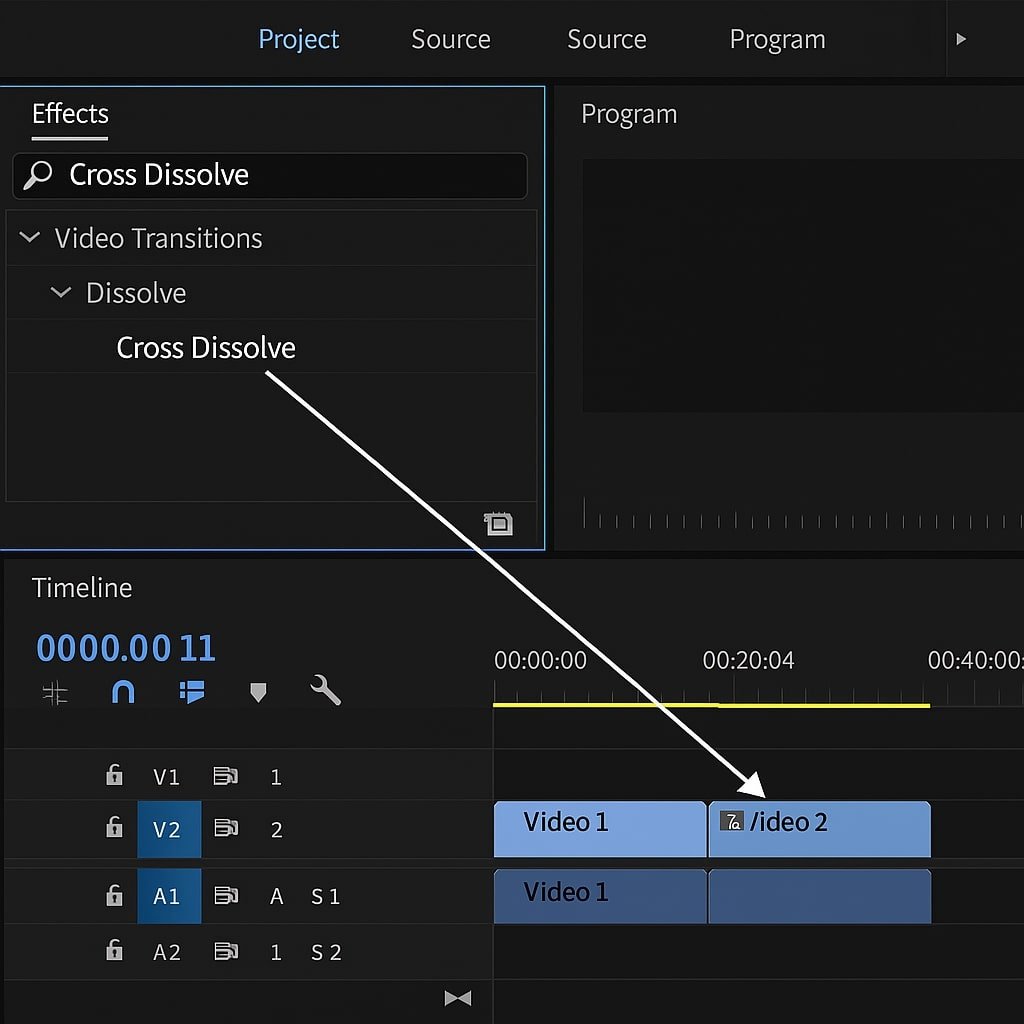The height and width of the screenshot is (1024, 1024).
Task: Click the Program monitor preview area
Action: pos(803,285)
